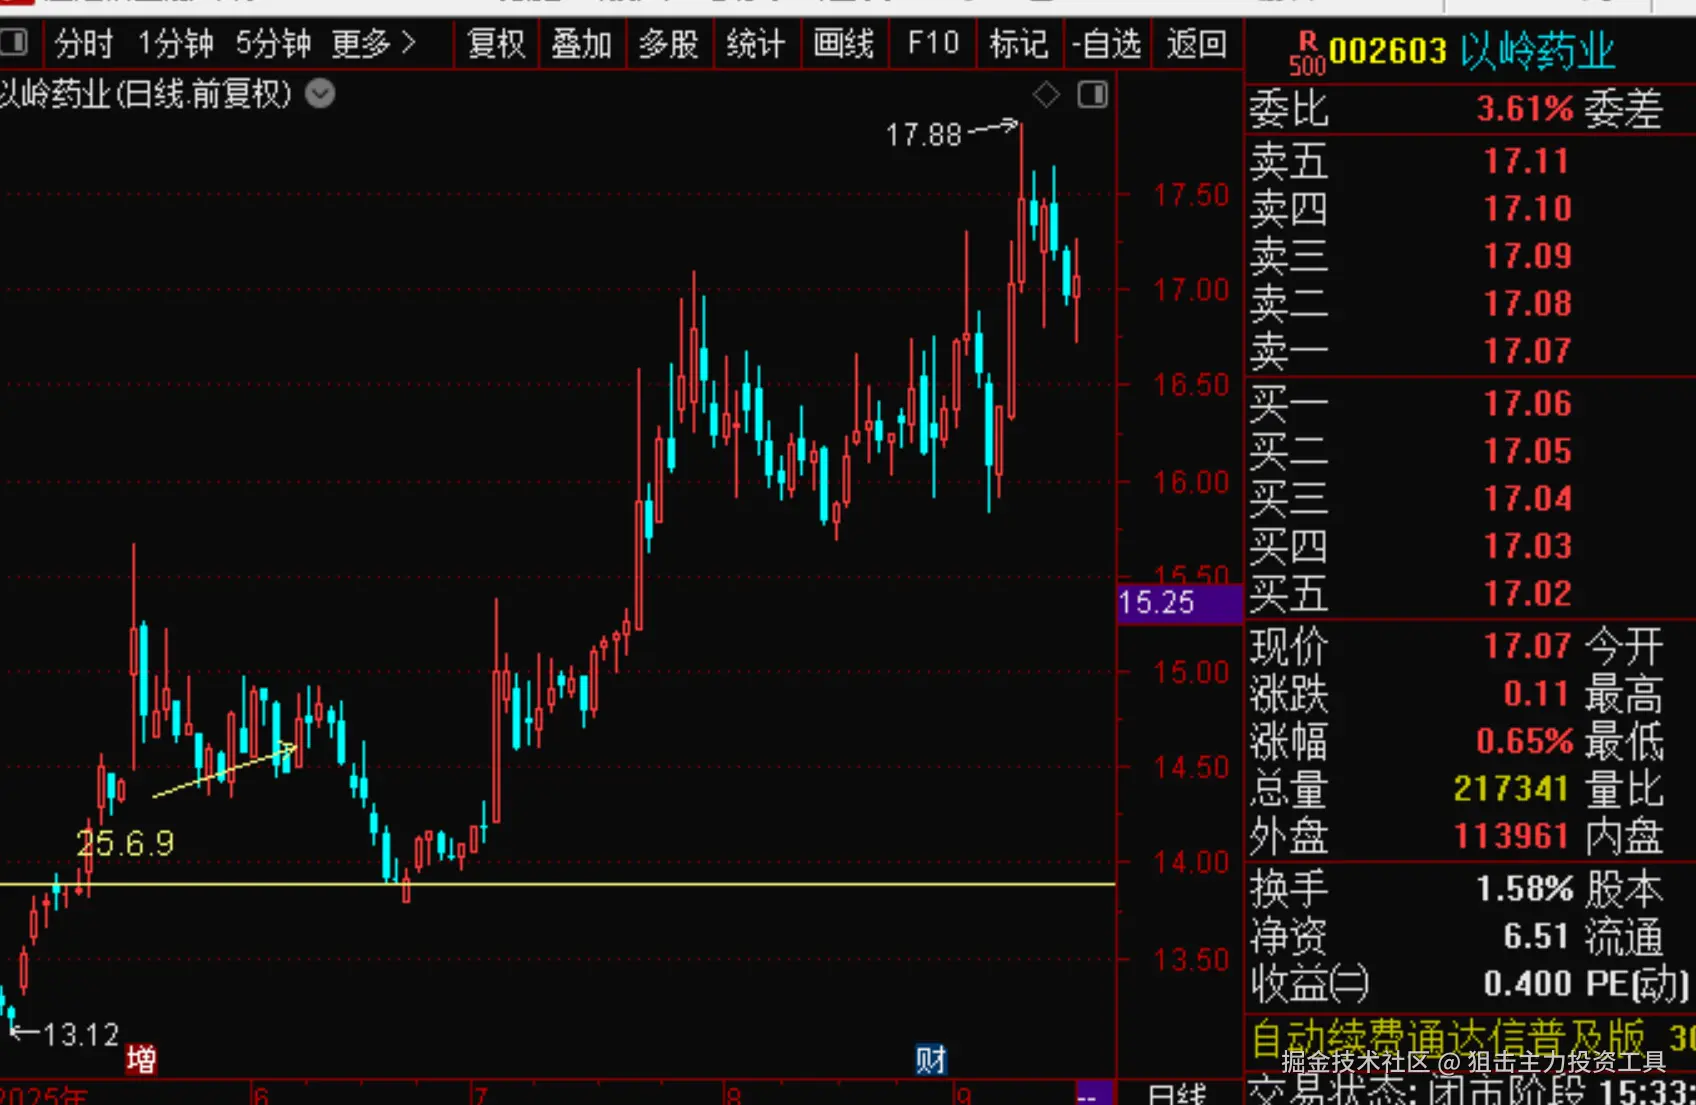Click the 返回 back button
Image resolution: width=1696 pixels, height=1105 pixels.
point(1196,44)
